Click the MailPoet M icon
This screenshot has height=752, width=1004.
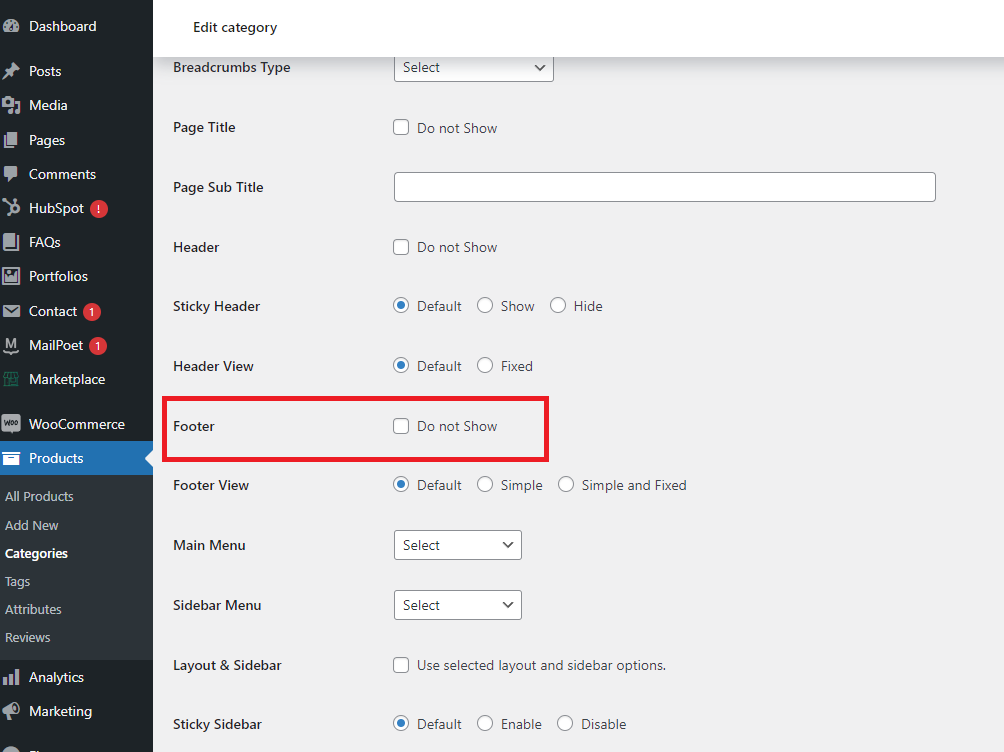point(11,345)
